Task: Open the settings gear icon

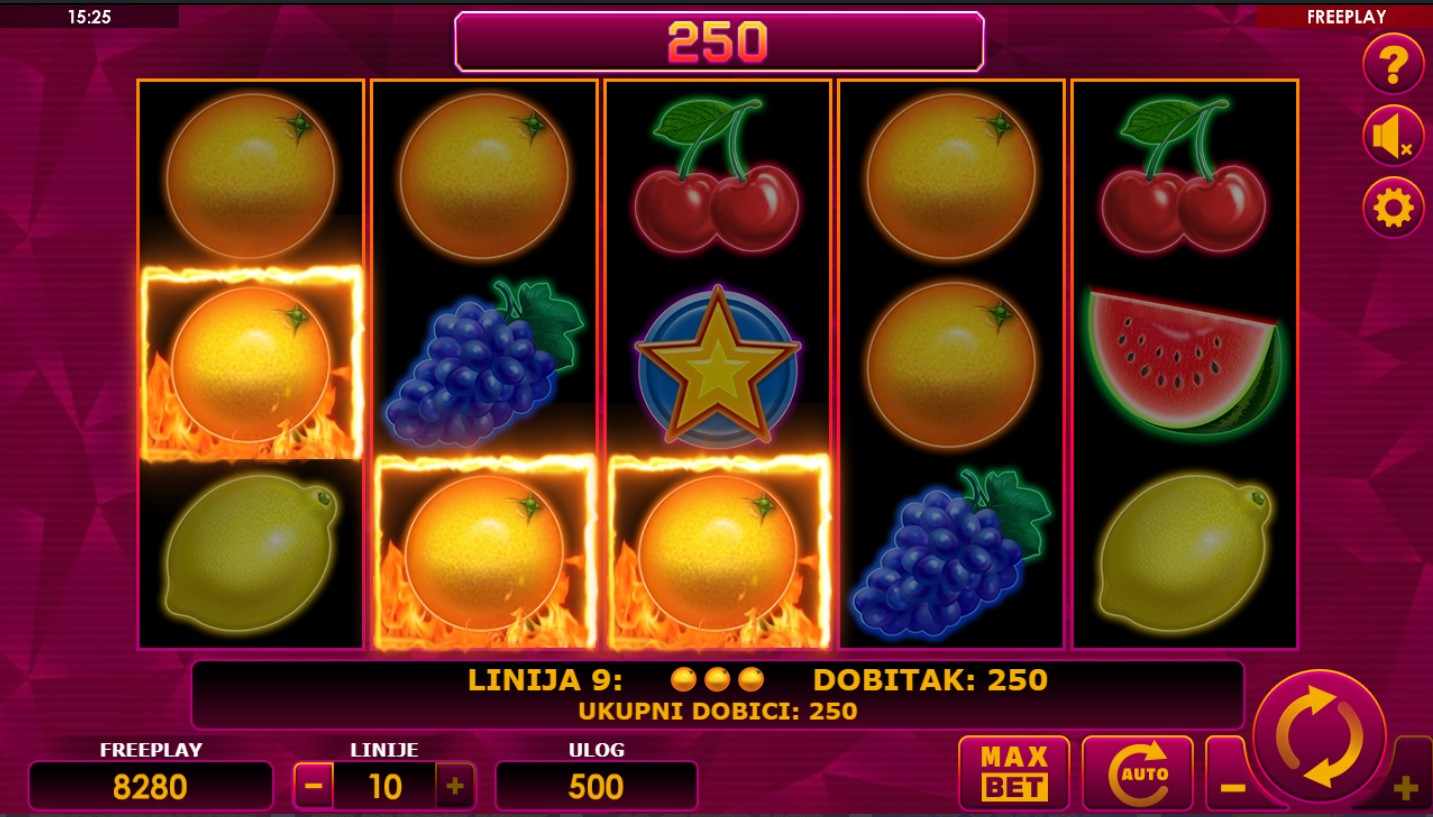Action: [1393, 208]
